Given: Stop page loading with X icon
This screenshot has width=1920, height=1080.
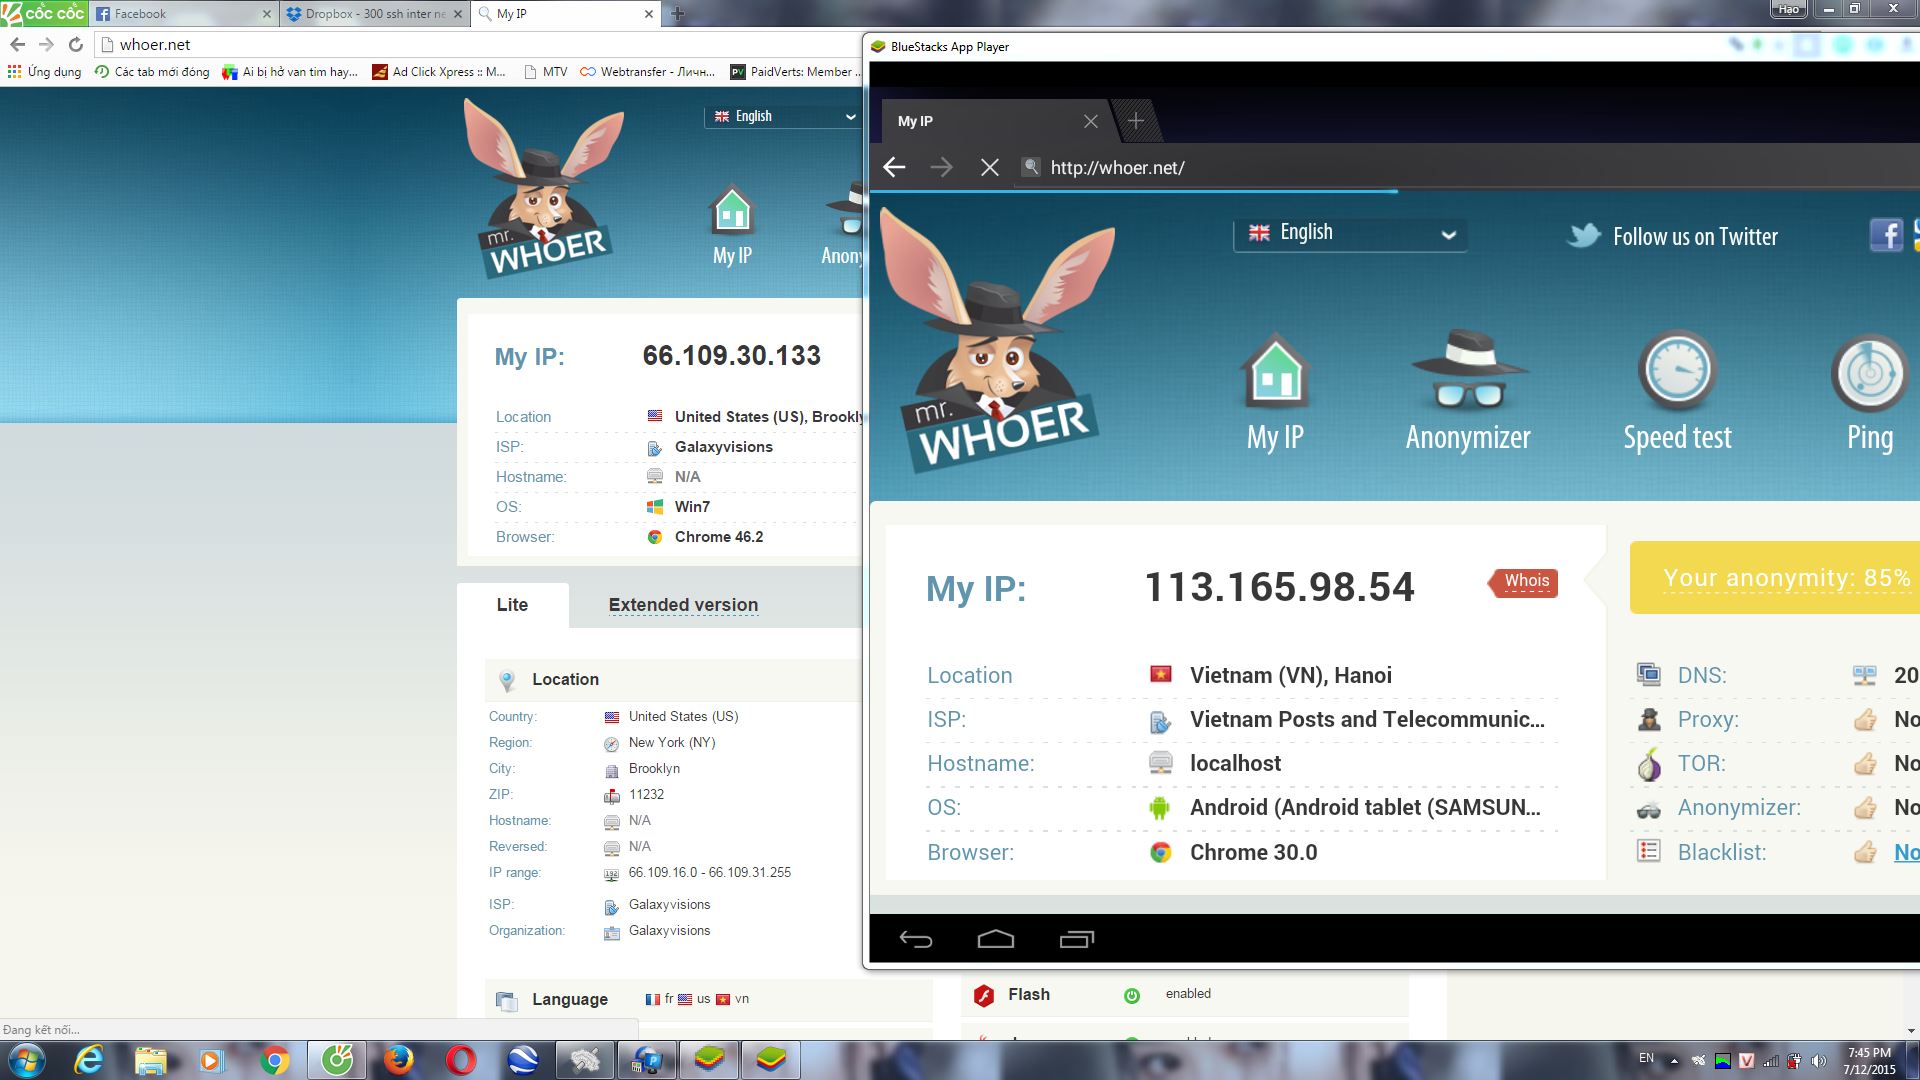Looking at the screenshot, I should [990, 168].
